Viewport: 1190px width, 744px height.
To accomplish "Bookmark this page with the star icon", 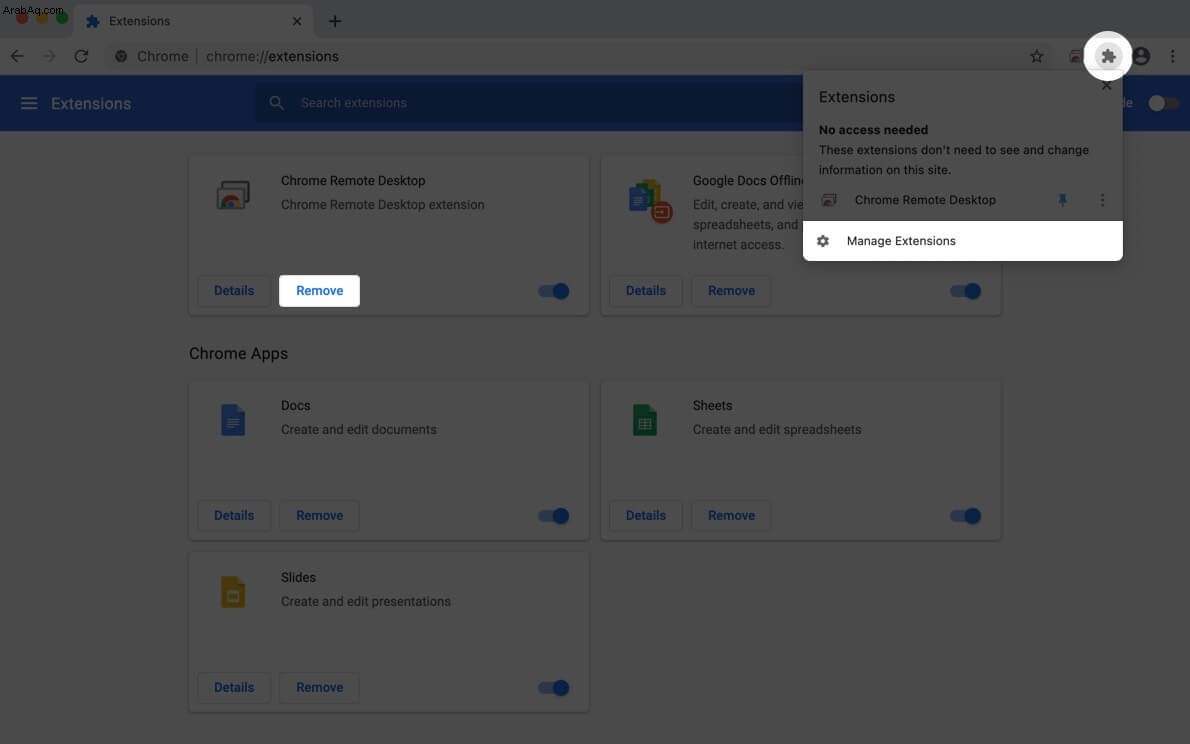I will (1036, 56).
